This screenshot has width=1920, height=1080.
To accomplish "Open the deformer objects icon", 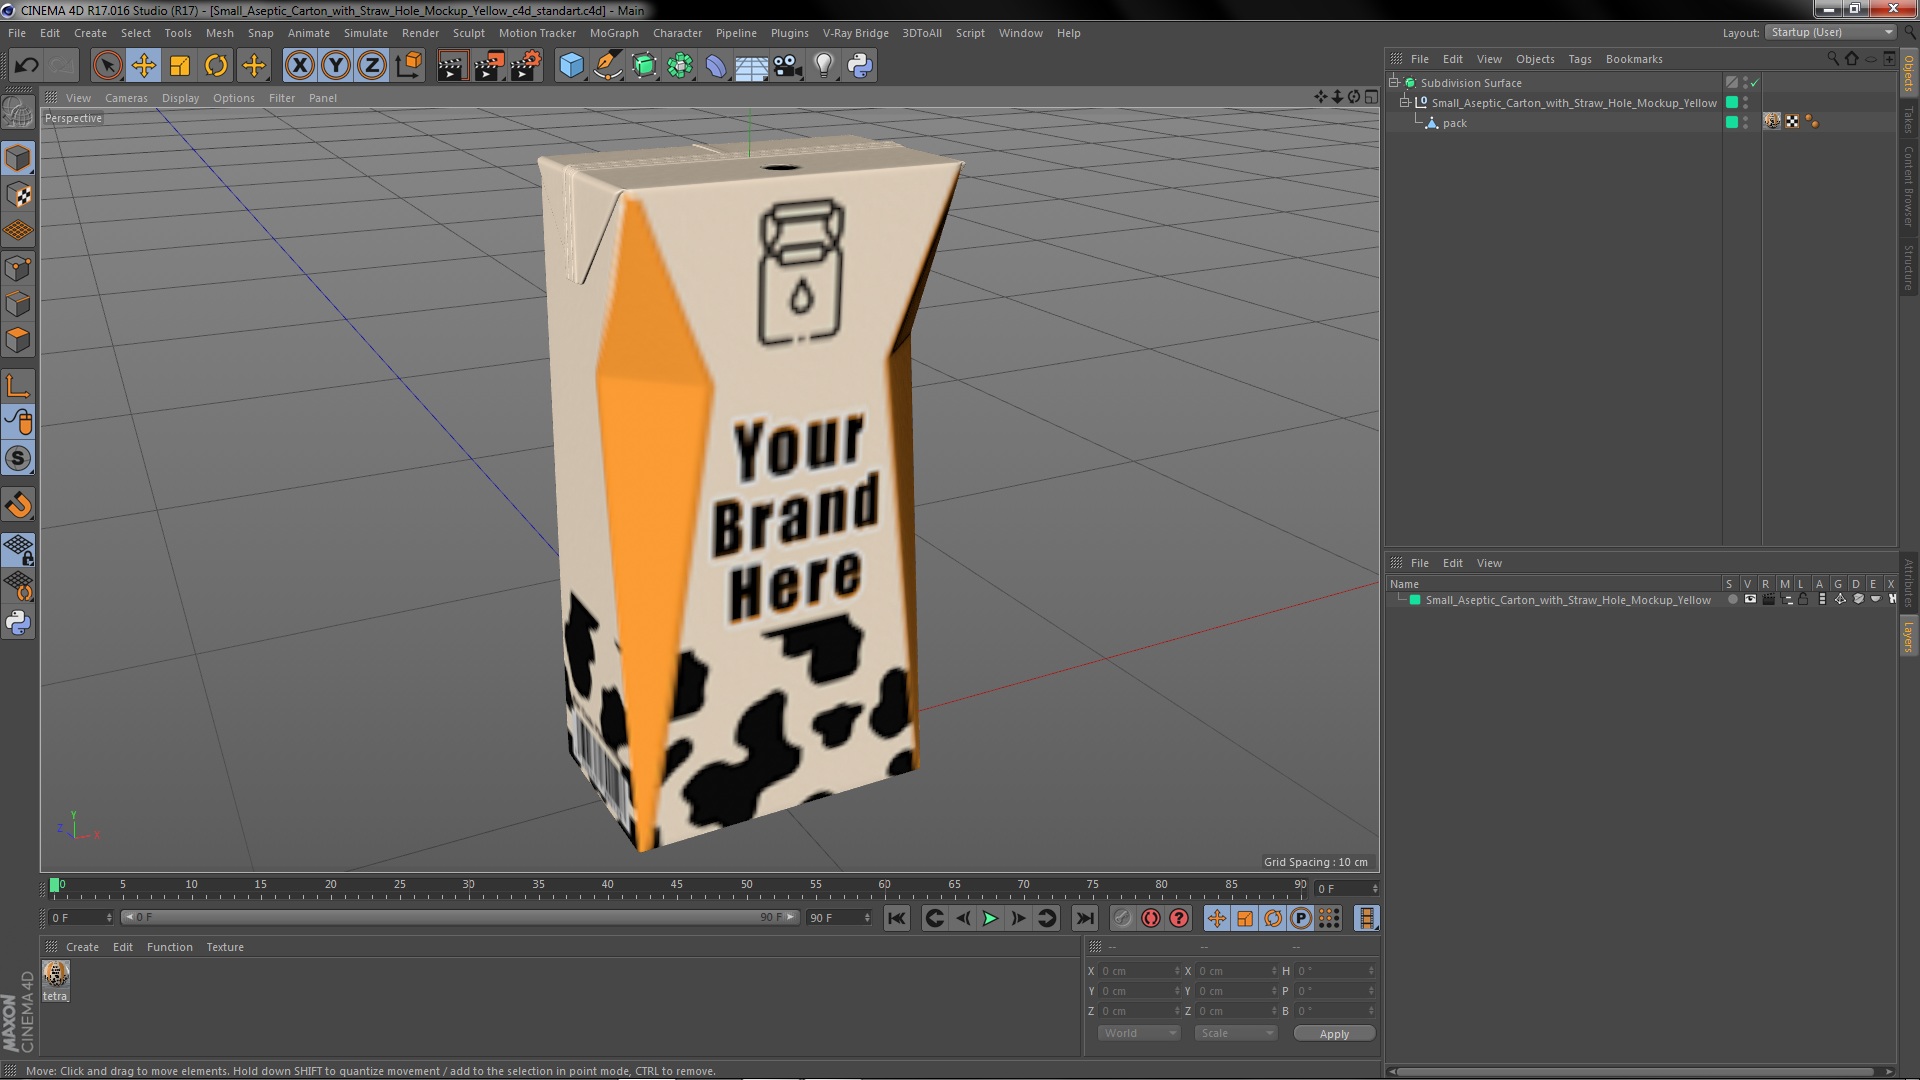I will pos(716,66).
